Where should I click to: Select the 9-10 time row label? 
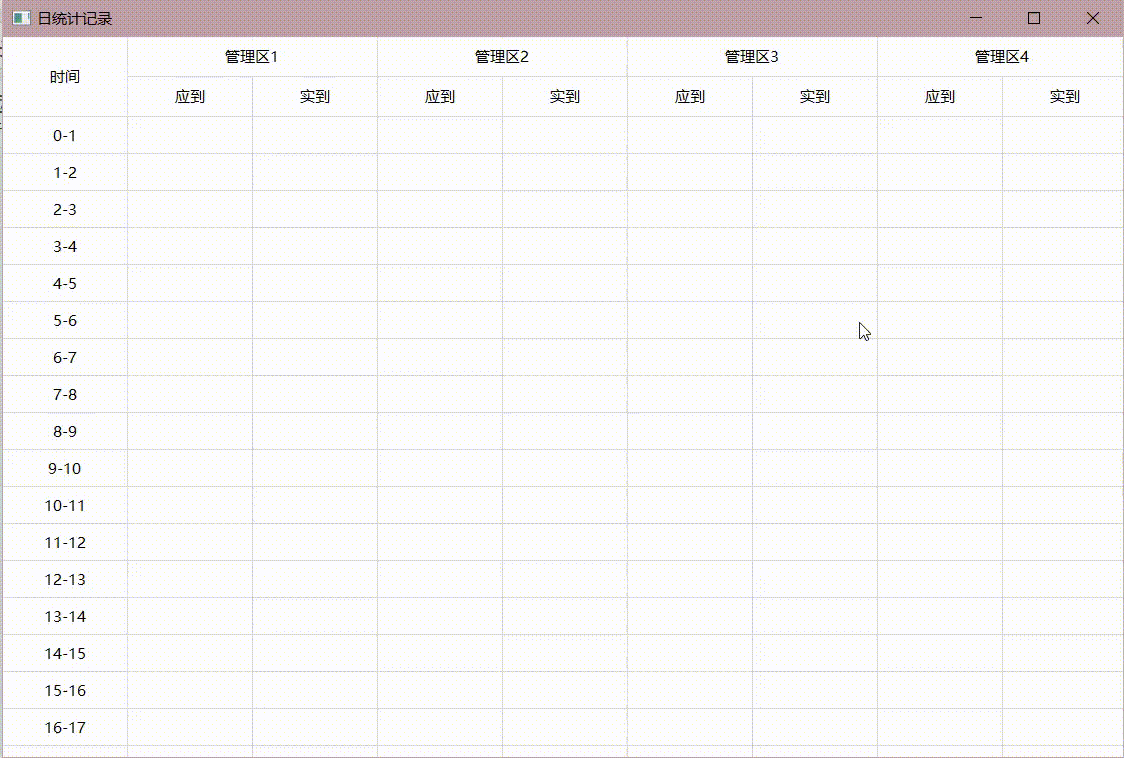coord(65,468)
